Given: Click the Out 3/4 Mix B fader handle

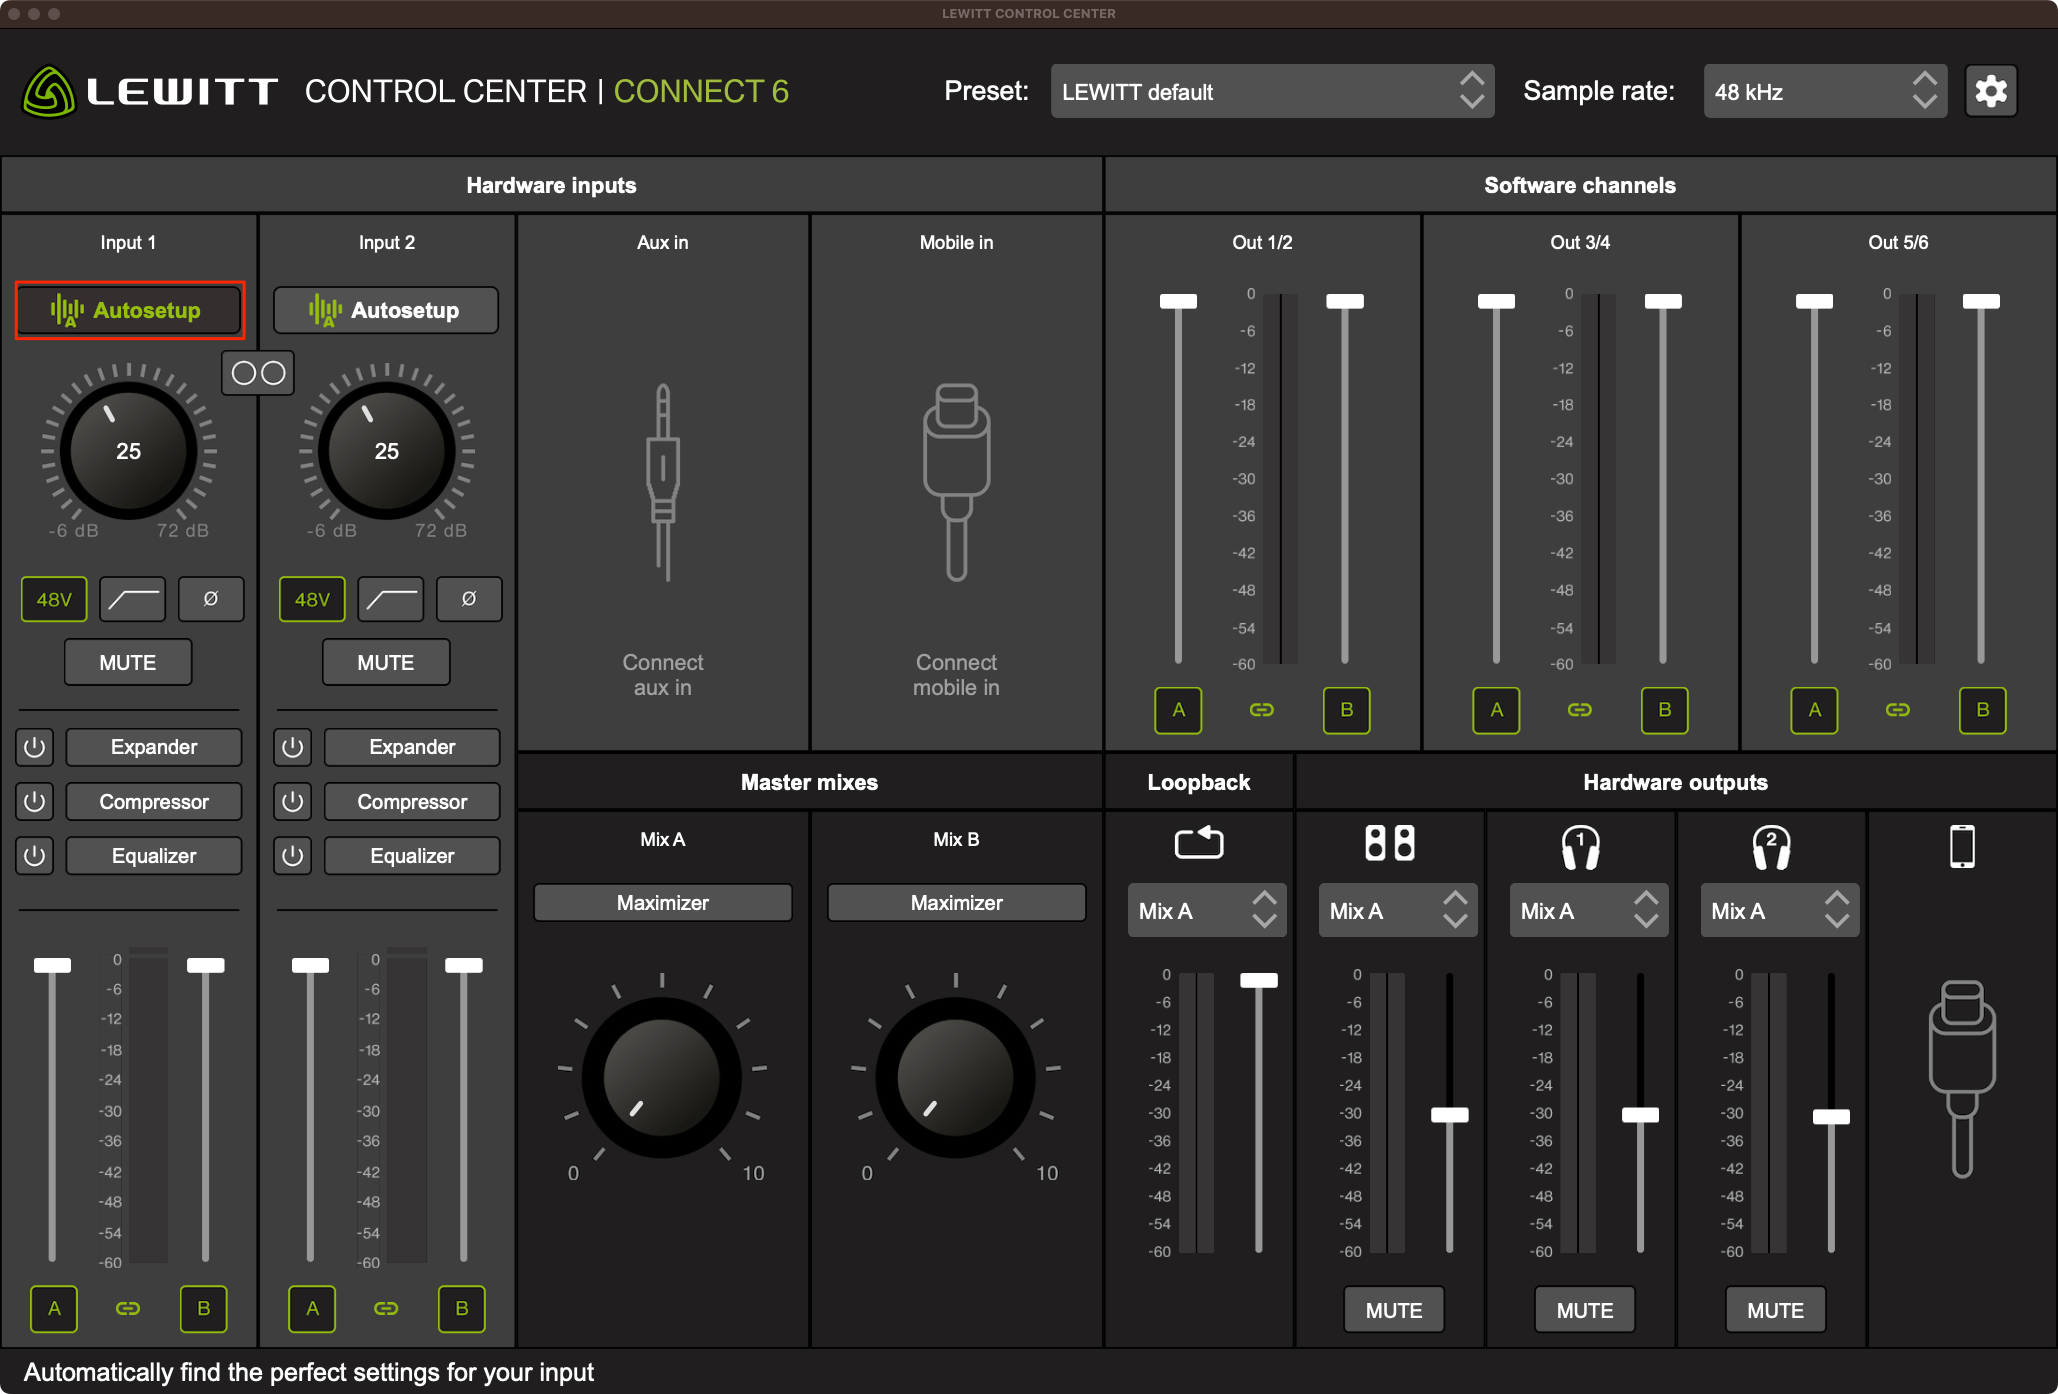Looking at the screenshot, I should pos(1663,301).
